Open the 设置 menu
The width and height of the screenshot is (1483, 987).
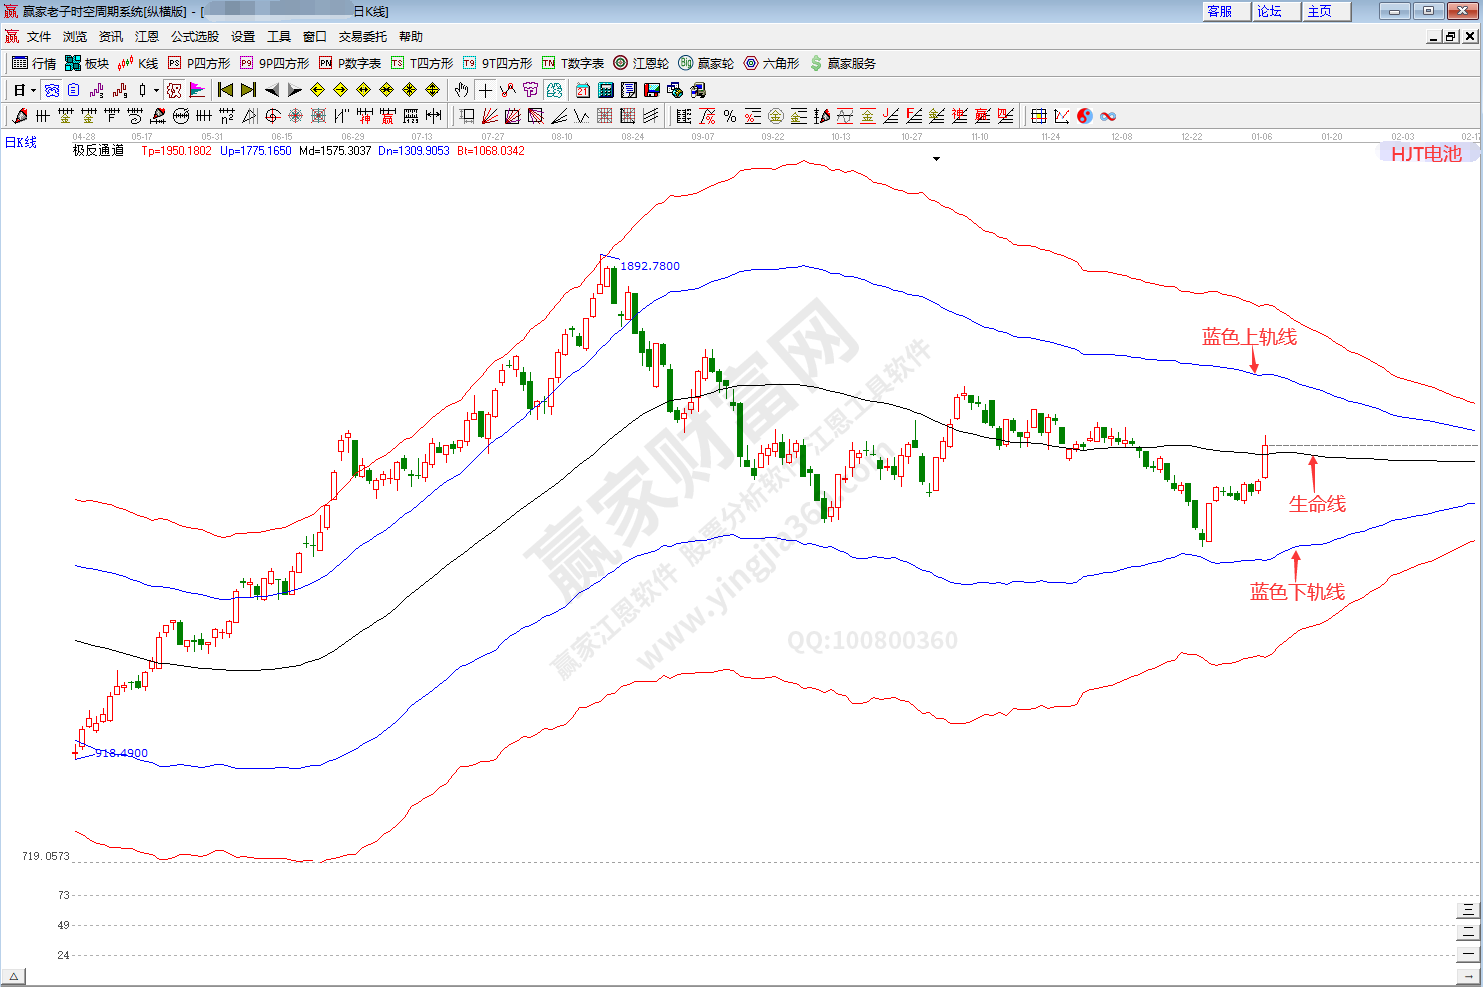(243, 37)
